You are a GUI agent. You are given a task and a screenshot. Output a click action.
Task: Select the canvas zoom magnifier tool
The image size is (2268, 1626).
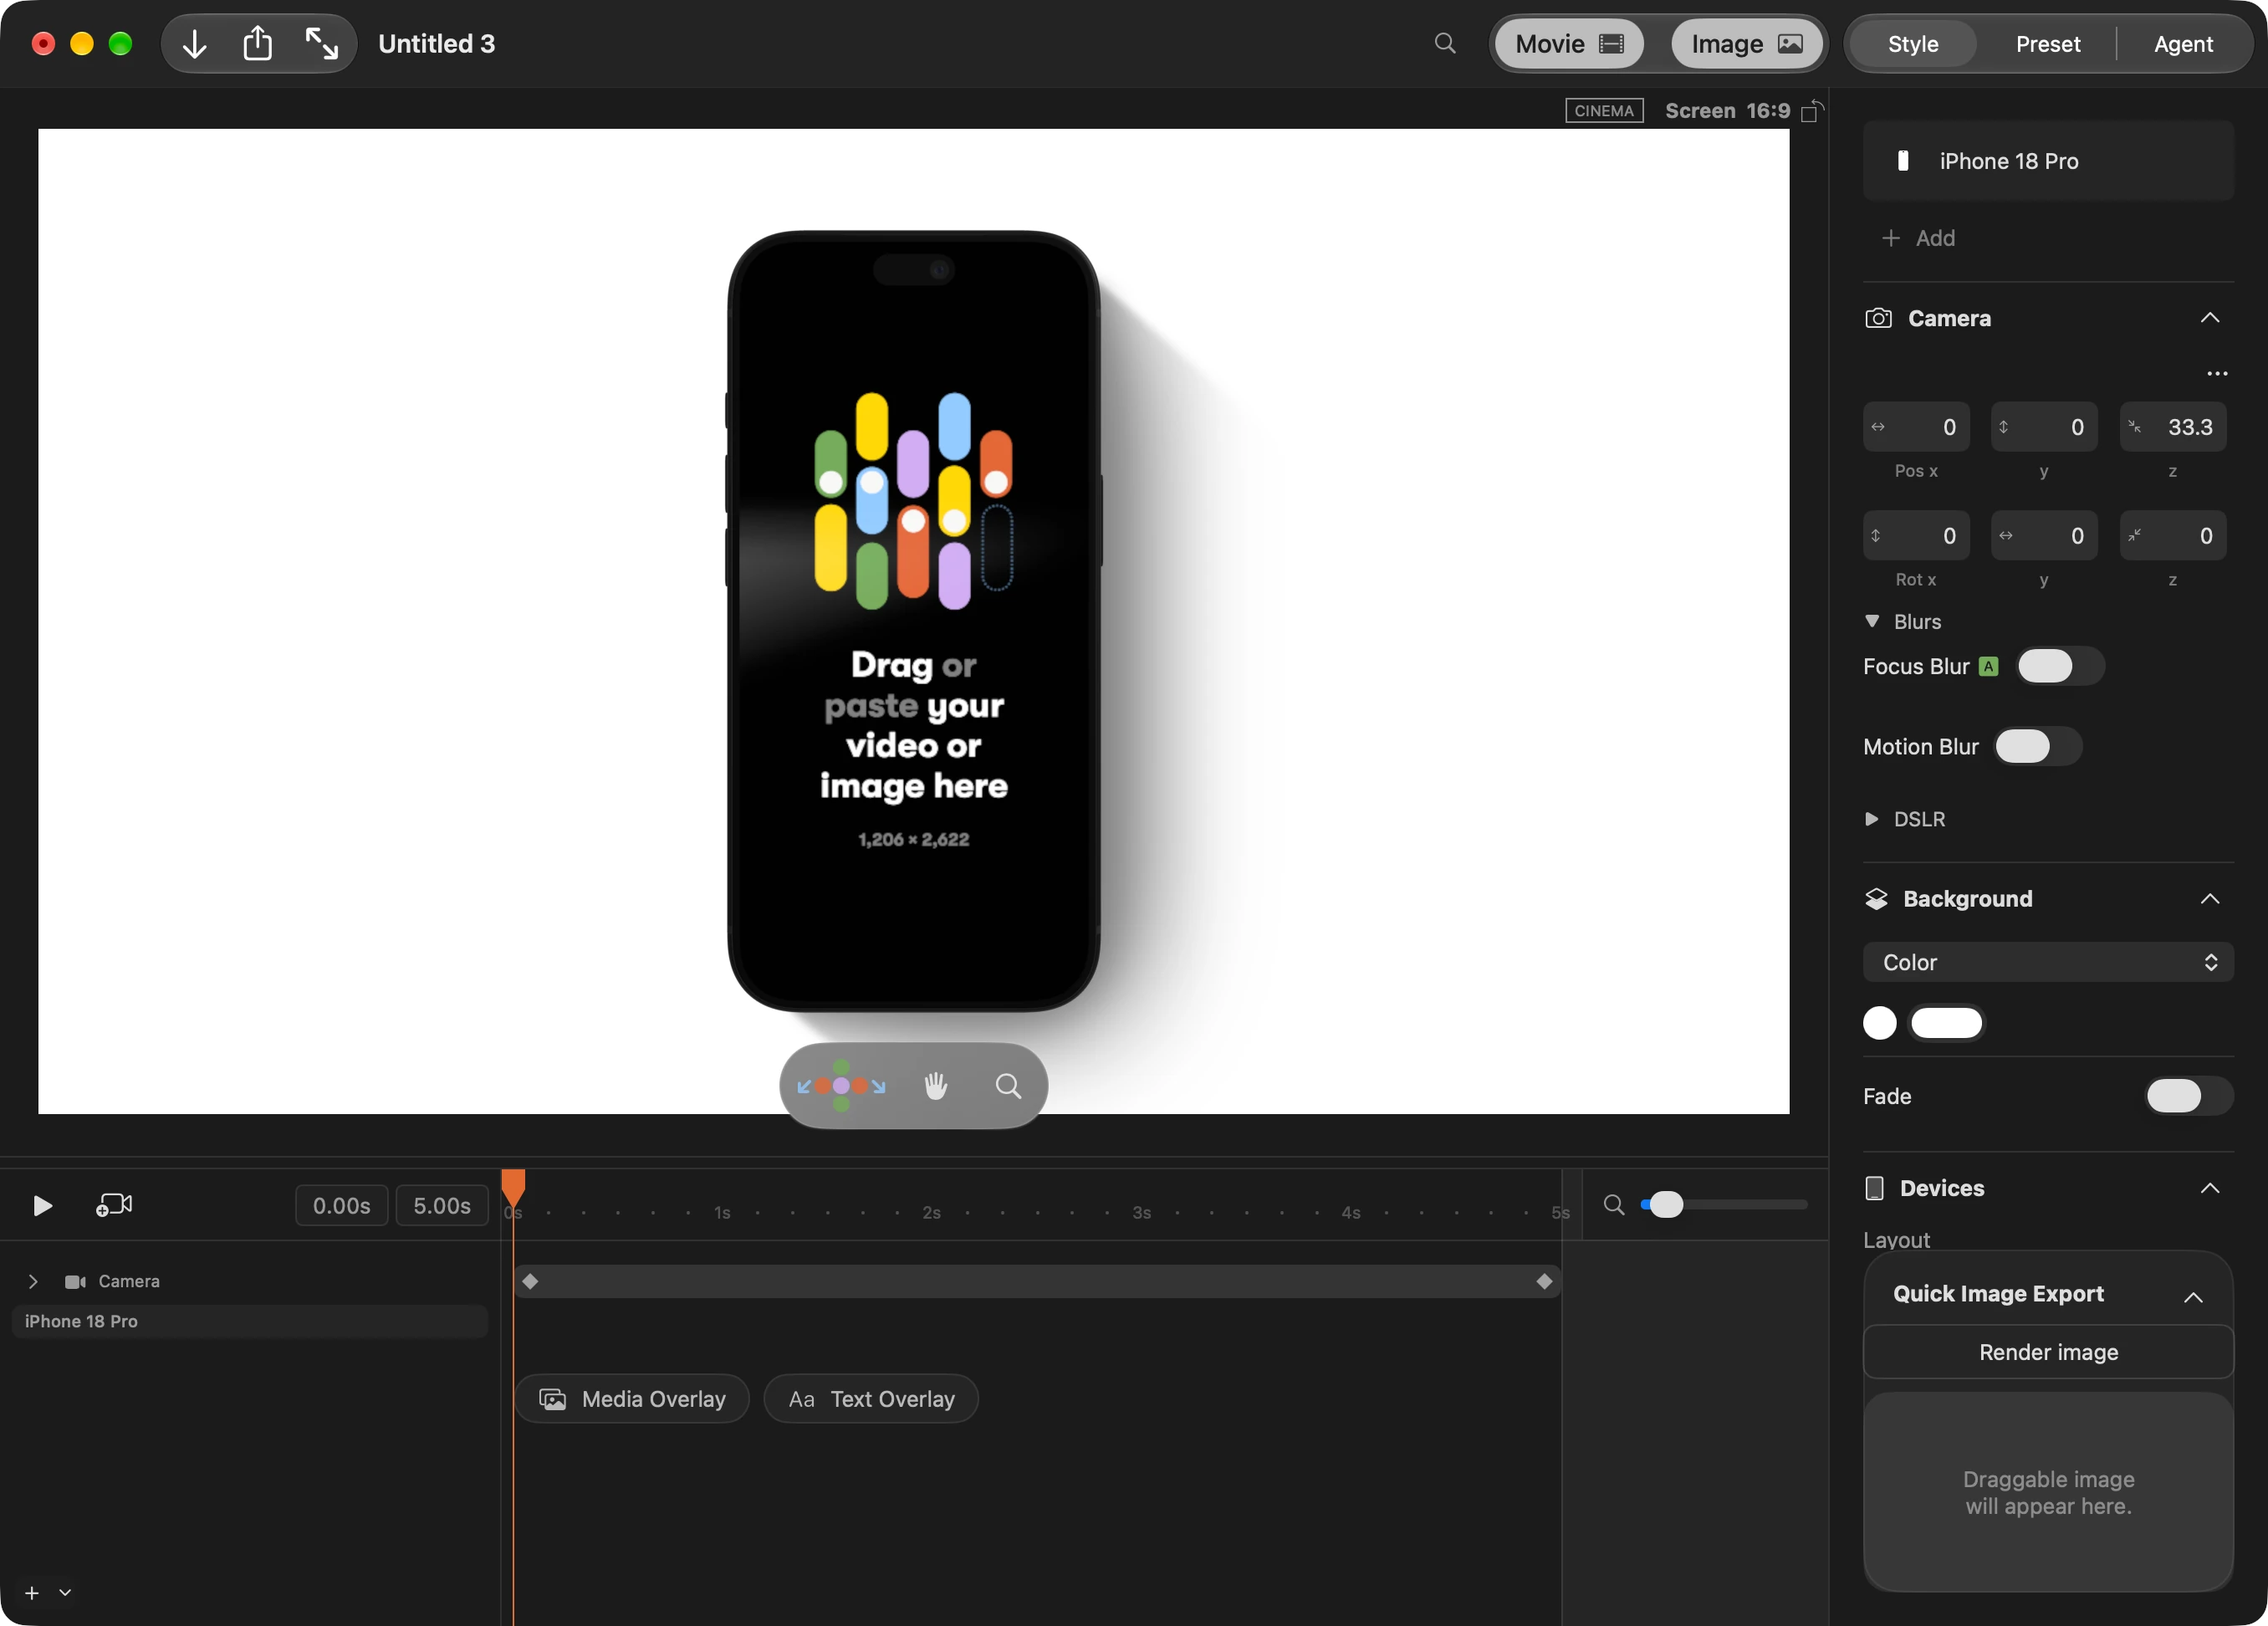(1008, 1086)
